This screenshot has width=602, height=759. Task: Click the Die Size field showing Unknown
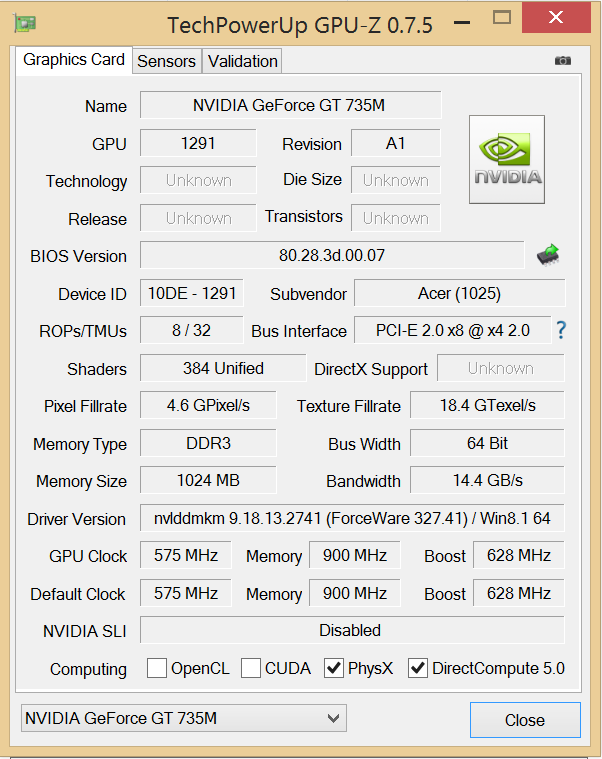click(x=395, y=180)
